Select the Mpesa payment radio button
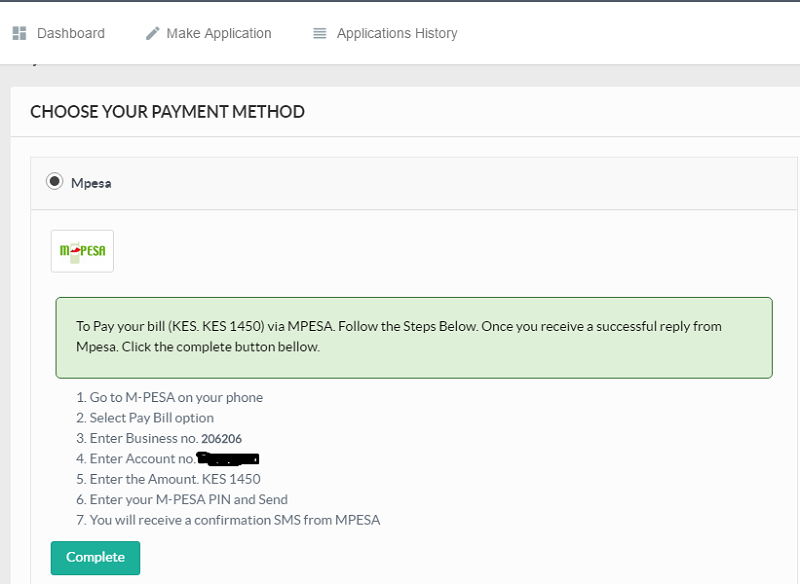Viewport: 800px width, 584px height. (55, 182)
